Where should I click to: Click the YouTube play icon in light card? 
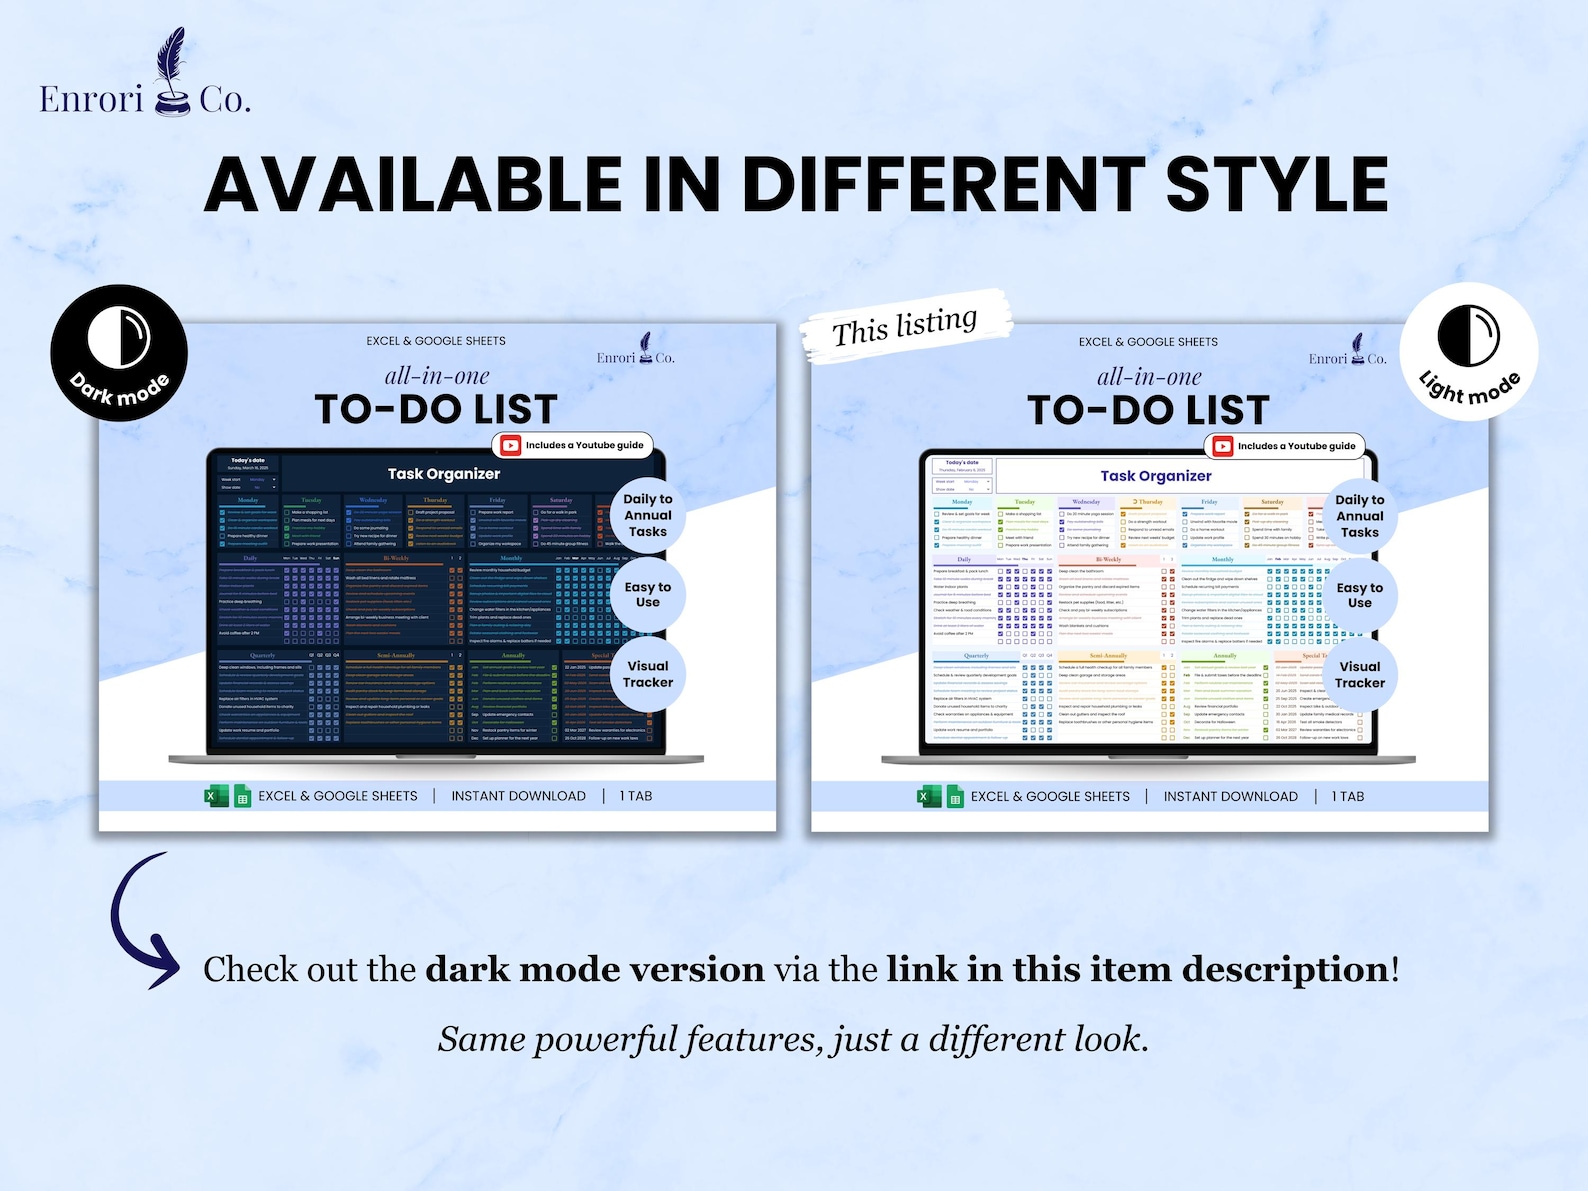point(1223,446)
